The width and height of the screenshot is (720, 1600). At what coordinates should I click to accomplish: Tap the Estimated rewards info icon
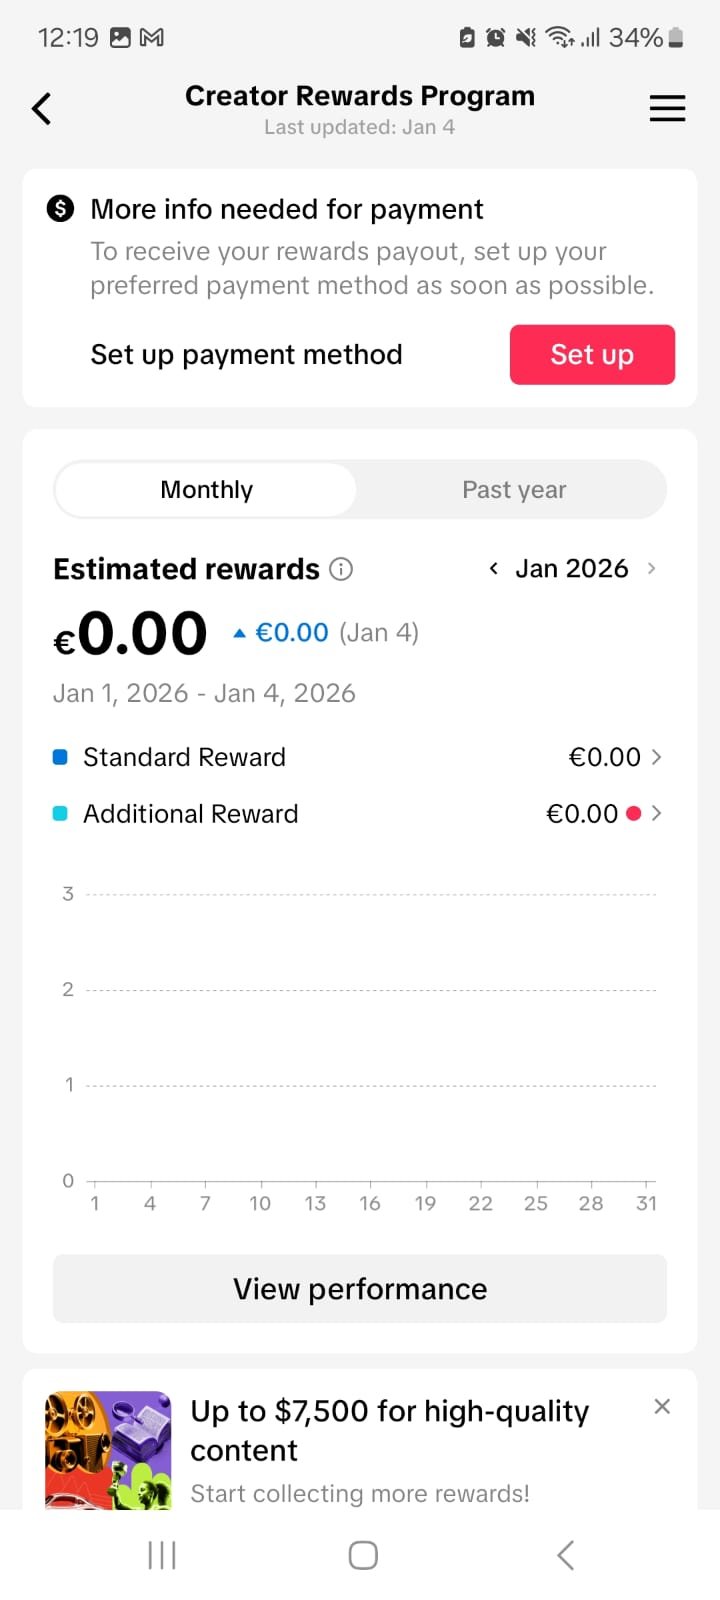point(341,569)
